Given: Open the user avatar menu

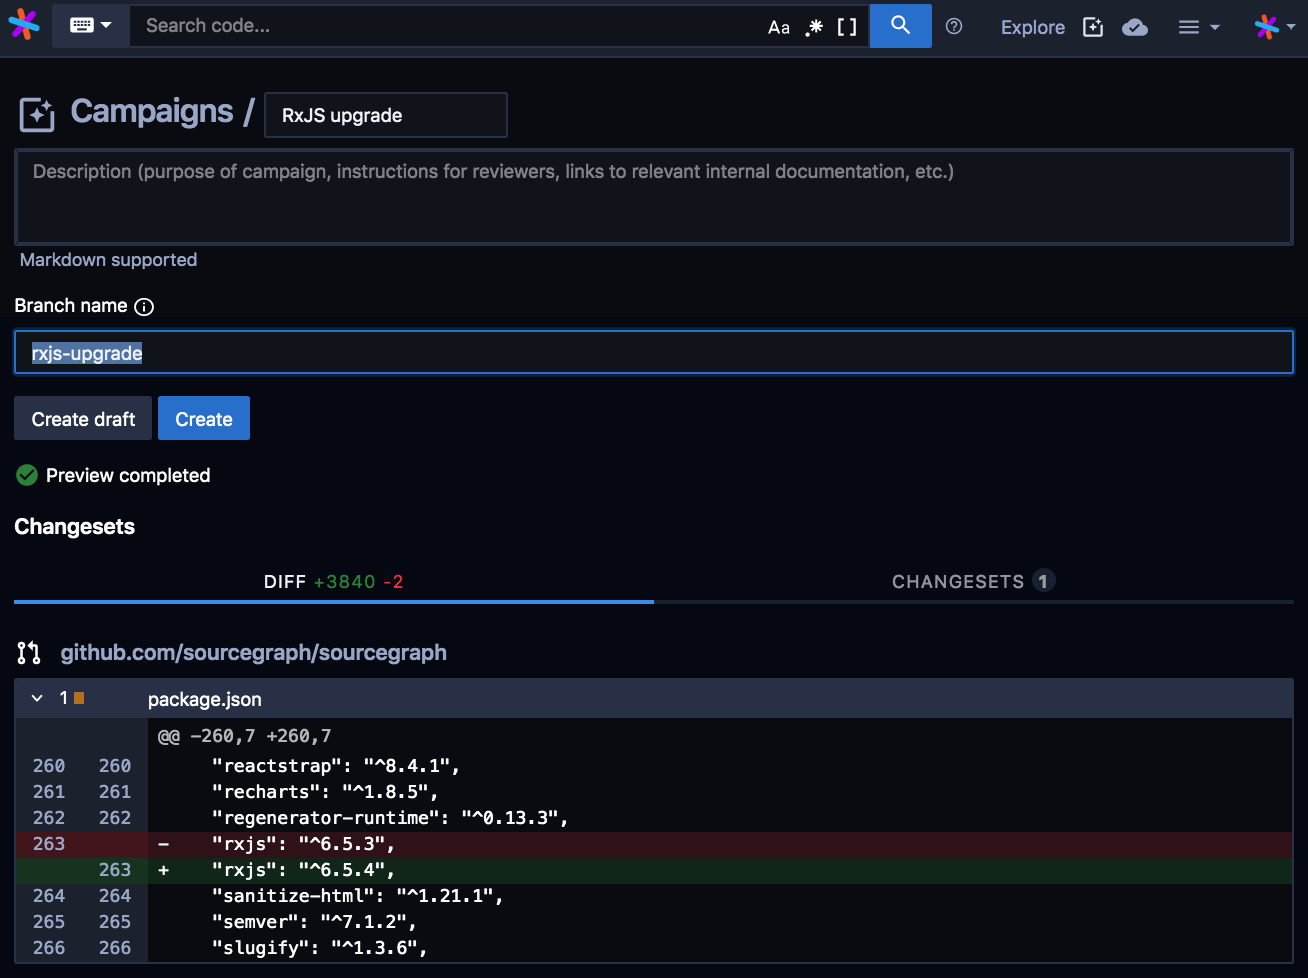Looking at the screenshot, I should (x=1275, y=27).
